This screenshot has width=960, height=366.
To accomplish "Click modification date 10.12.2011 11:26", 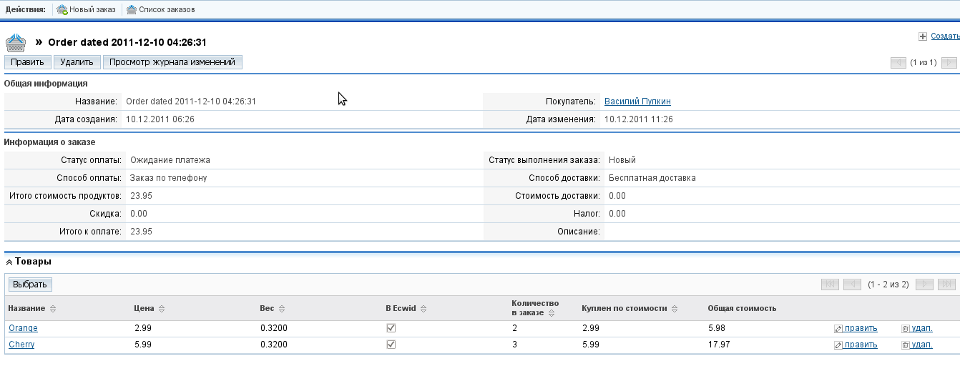I will tap(638, 119).
